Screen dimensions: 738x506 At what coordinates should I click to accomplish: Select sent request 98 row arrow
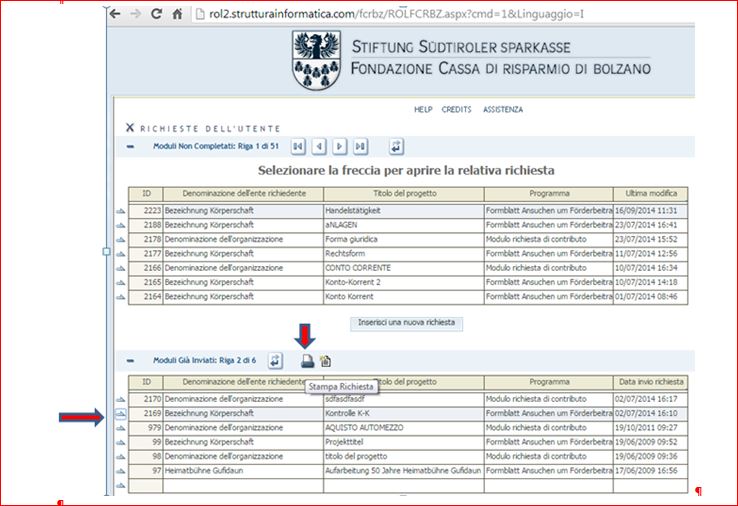(x=121, y=457)
